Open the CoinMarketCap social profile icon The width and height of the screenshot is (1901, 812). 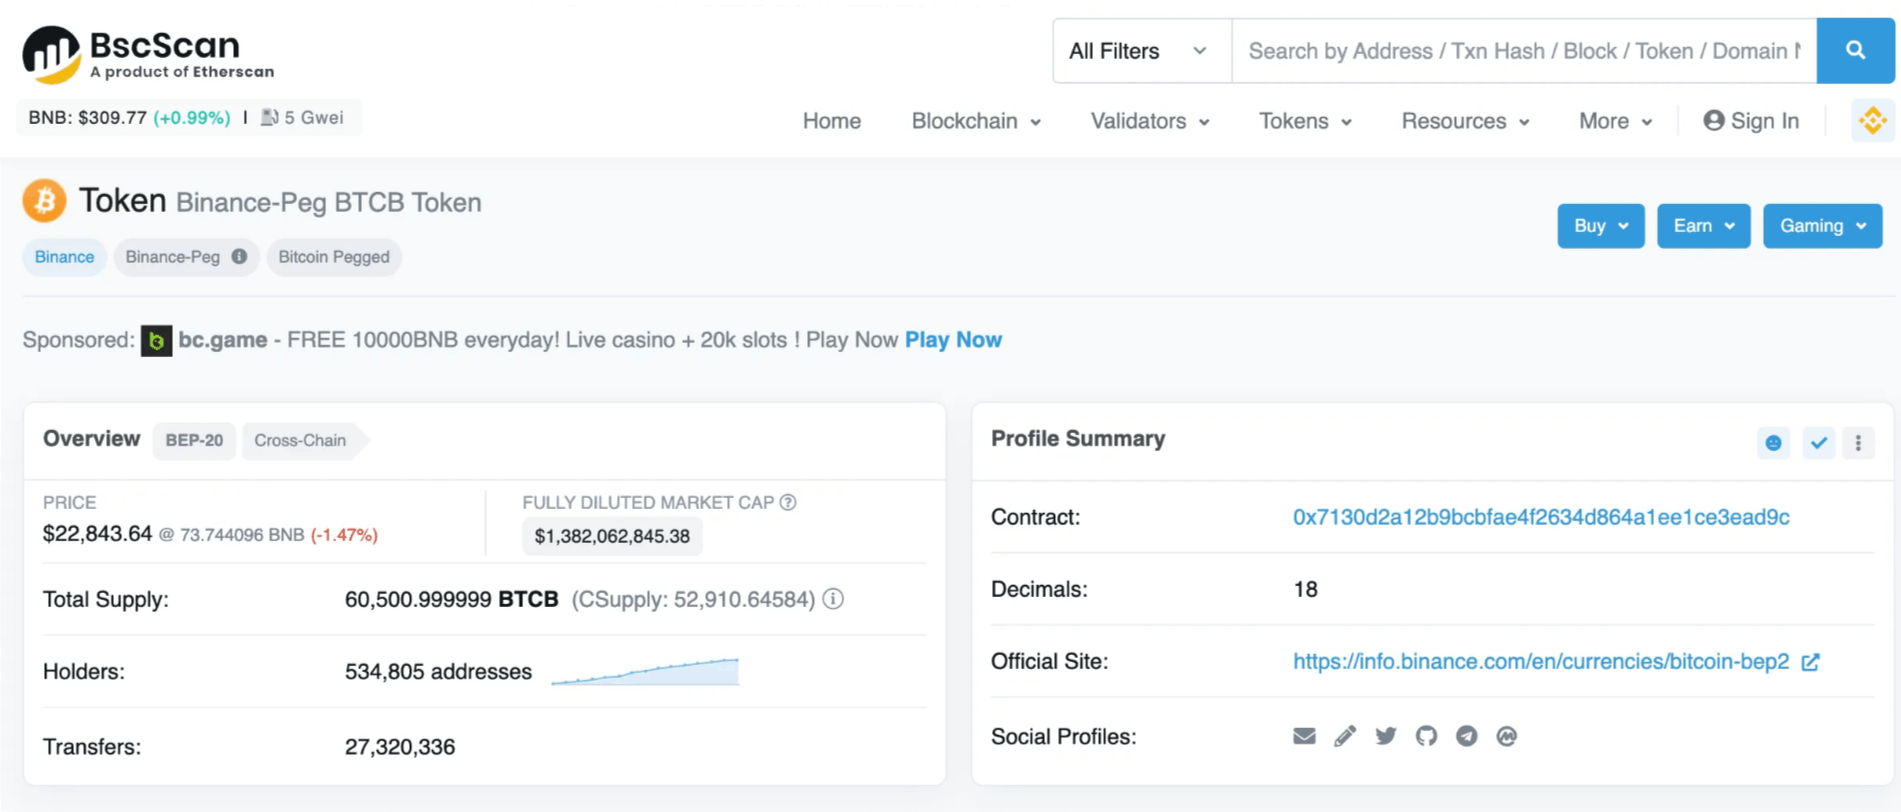click(1507, 737)
